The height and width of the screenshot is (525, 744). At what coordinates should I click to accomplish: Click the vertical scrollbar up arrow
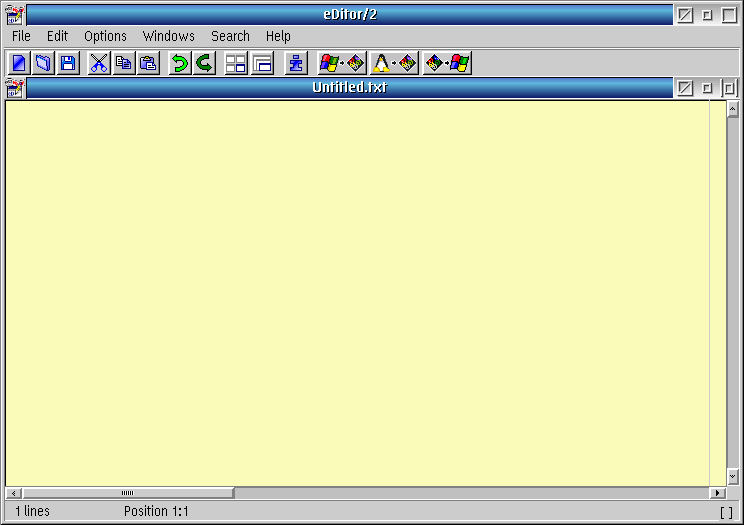click(732, 109)
